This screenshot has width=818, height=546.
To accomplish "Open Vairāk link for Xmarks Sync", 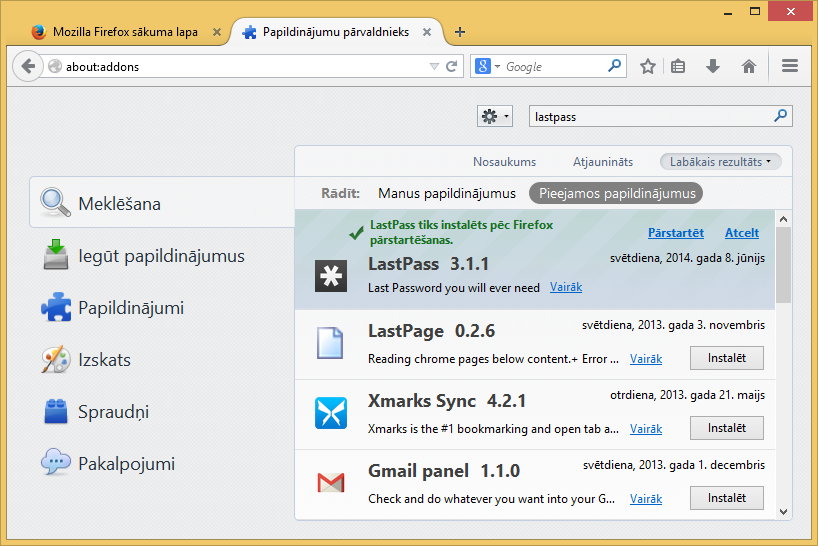I will 646,429.
